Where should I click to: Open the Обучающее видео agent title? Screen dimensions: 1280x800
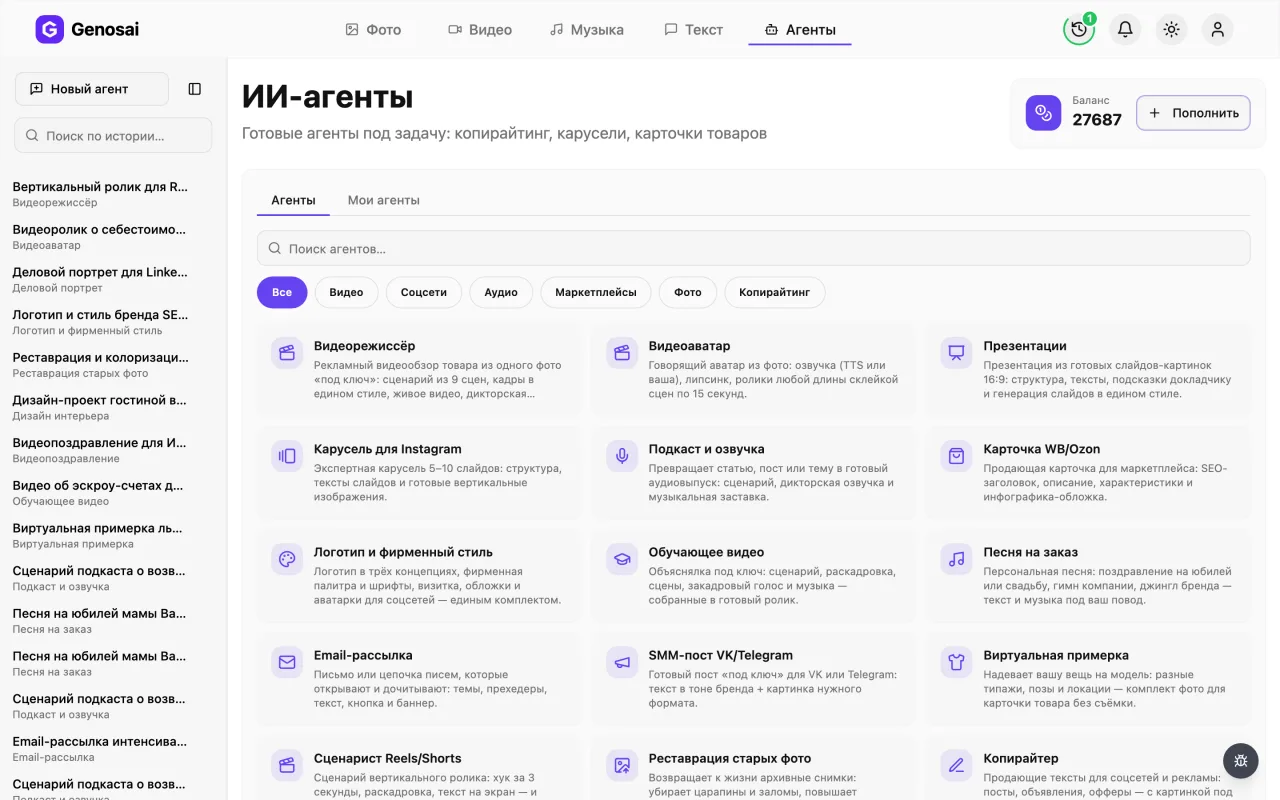click(706, 552)
